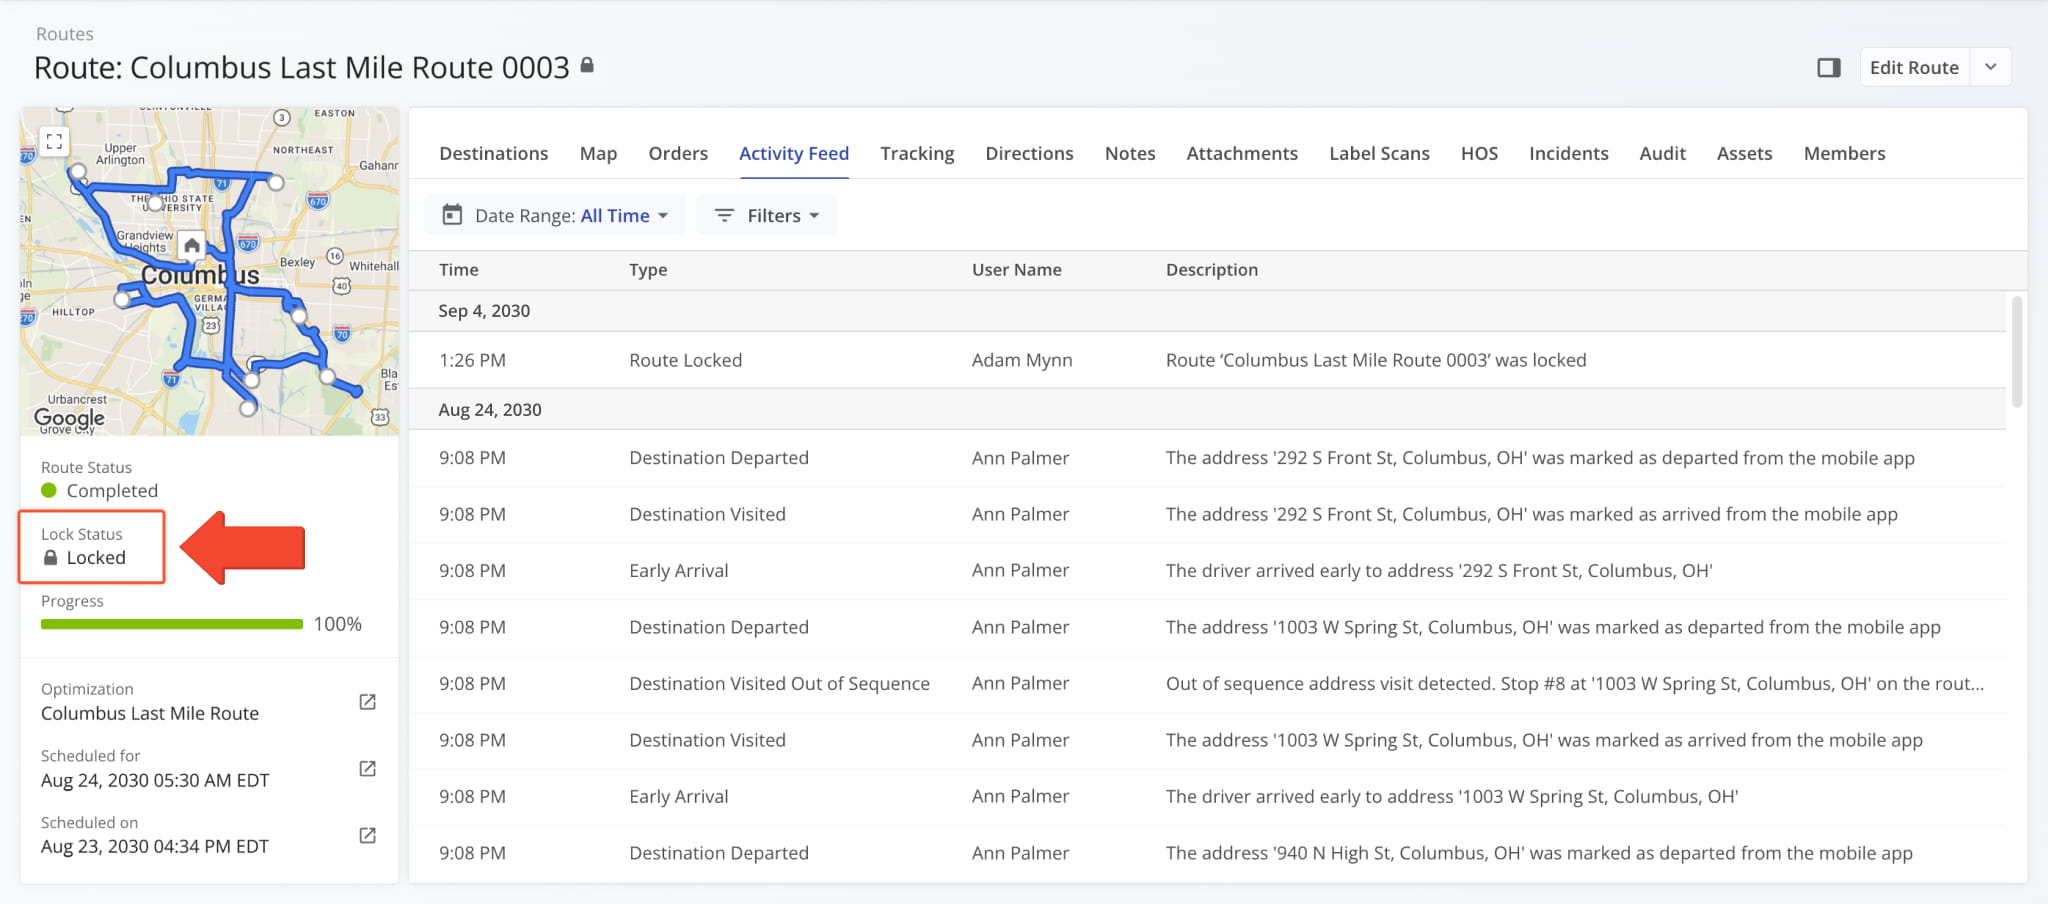Open the Notes tab
Viewport: 2048px width, 904px height.
(1130, 153)
